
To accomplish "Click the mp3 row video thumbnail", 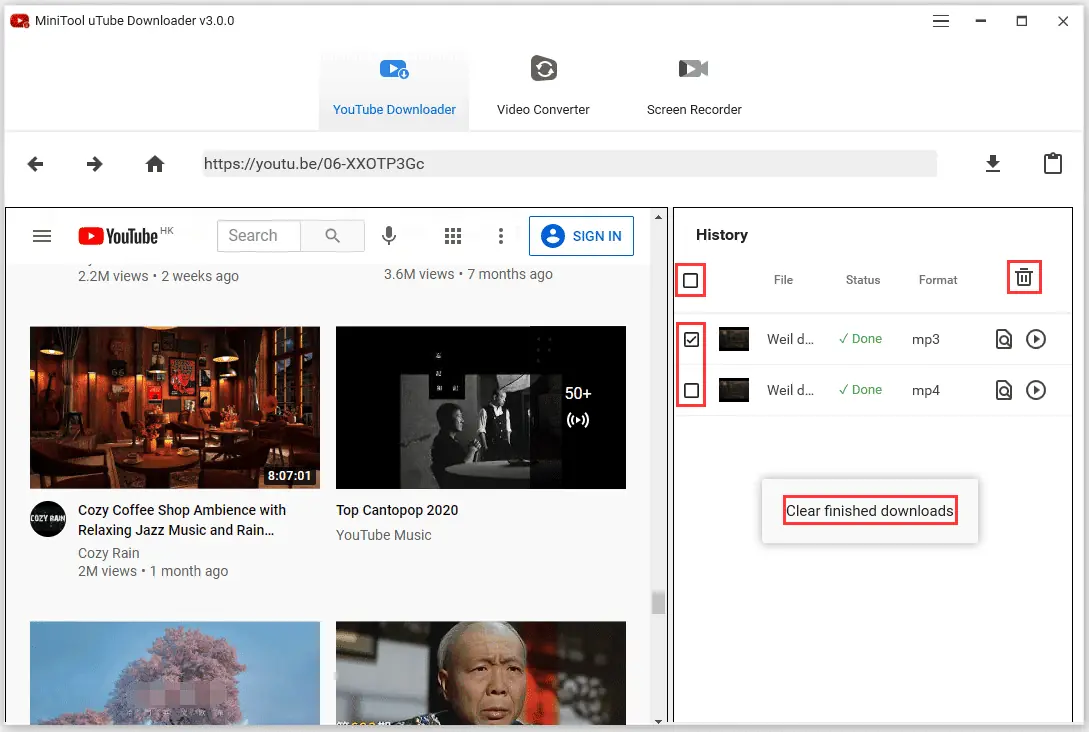I will (733, 339).
